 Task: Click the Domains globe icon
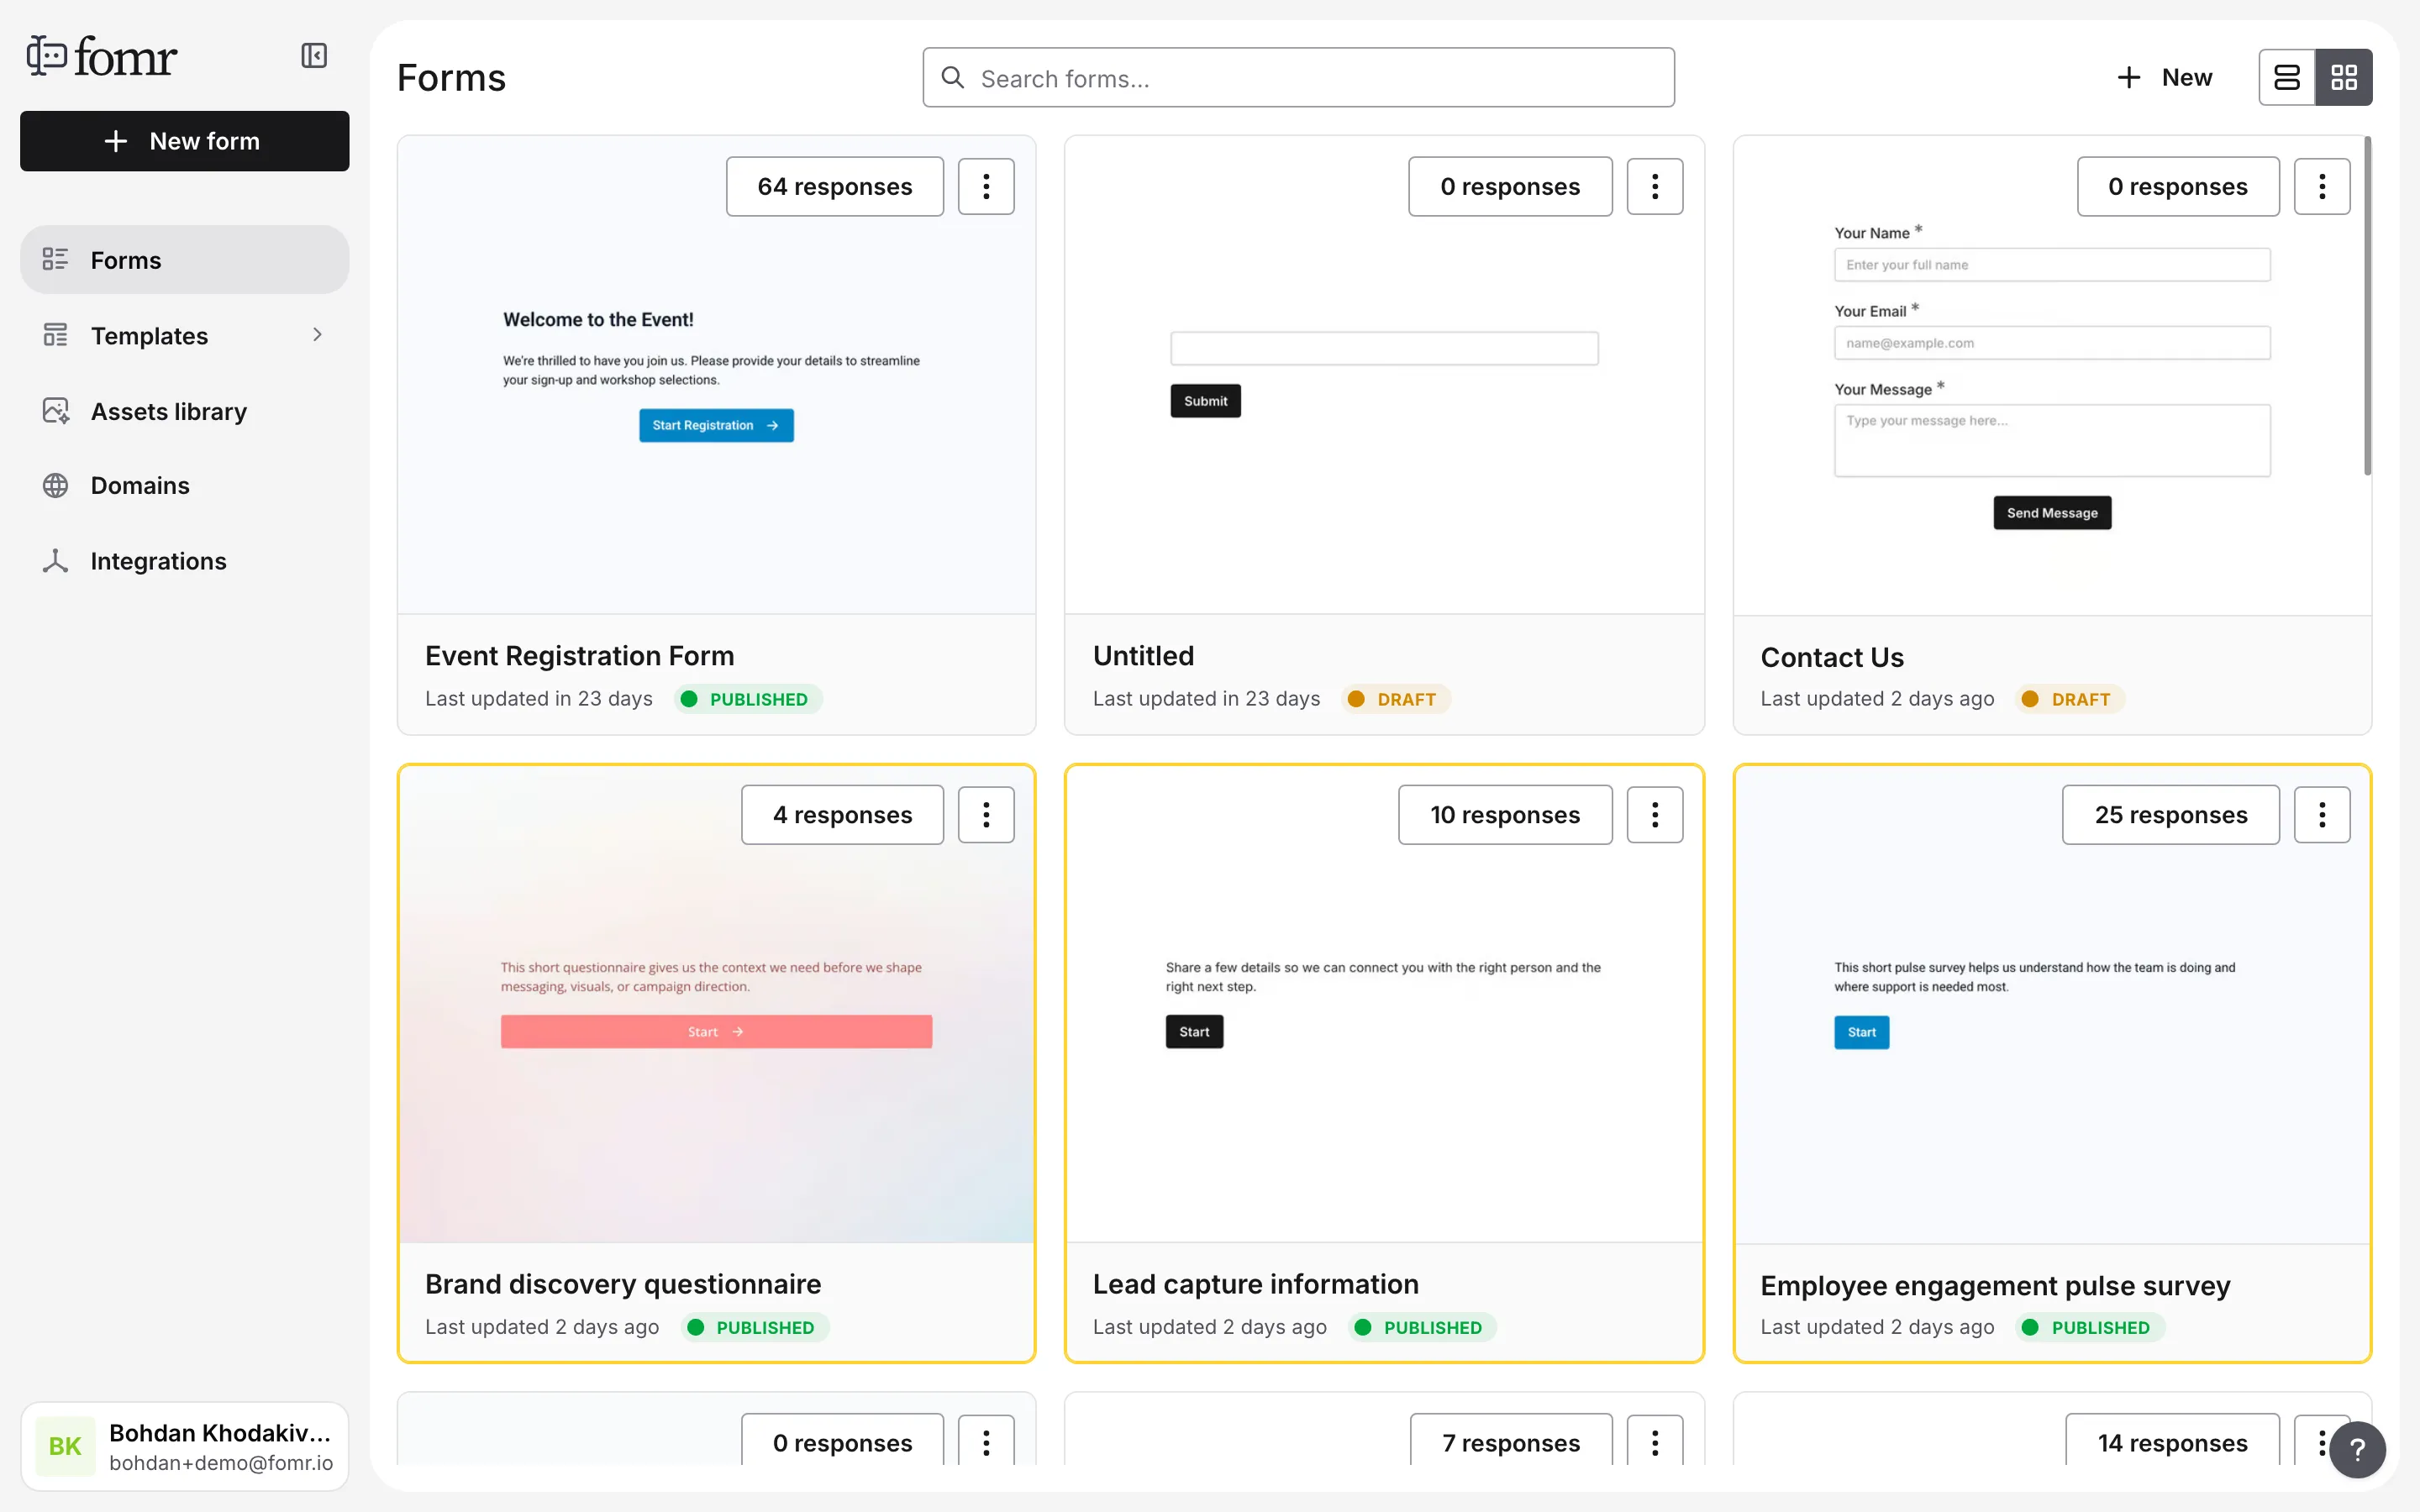click(55, 485)
